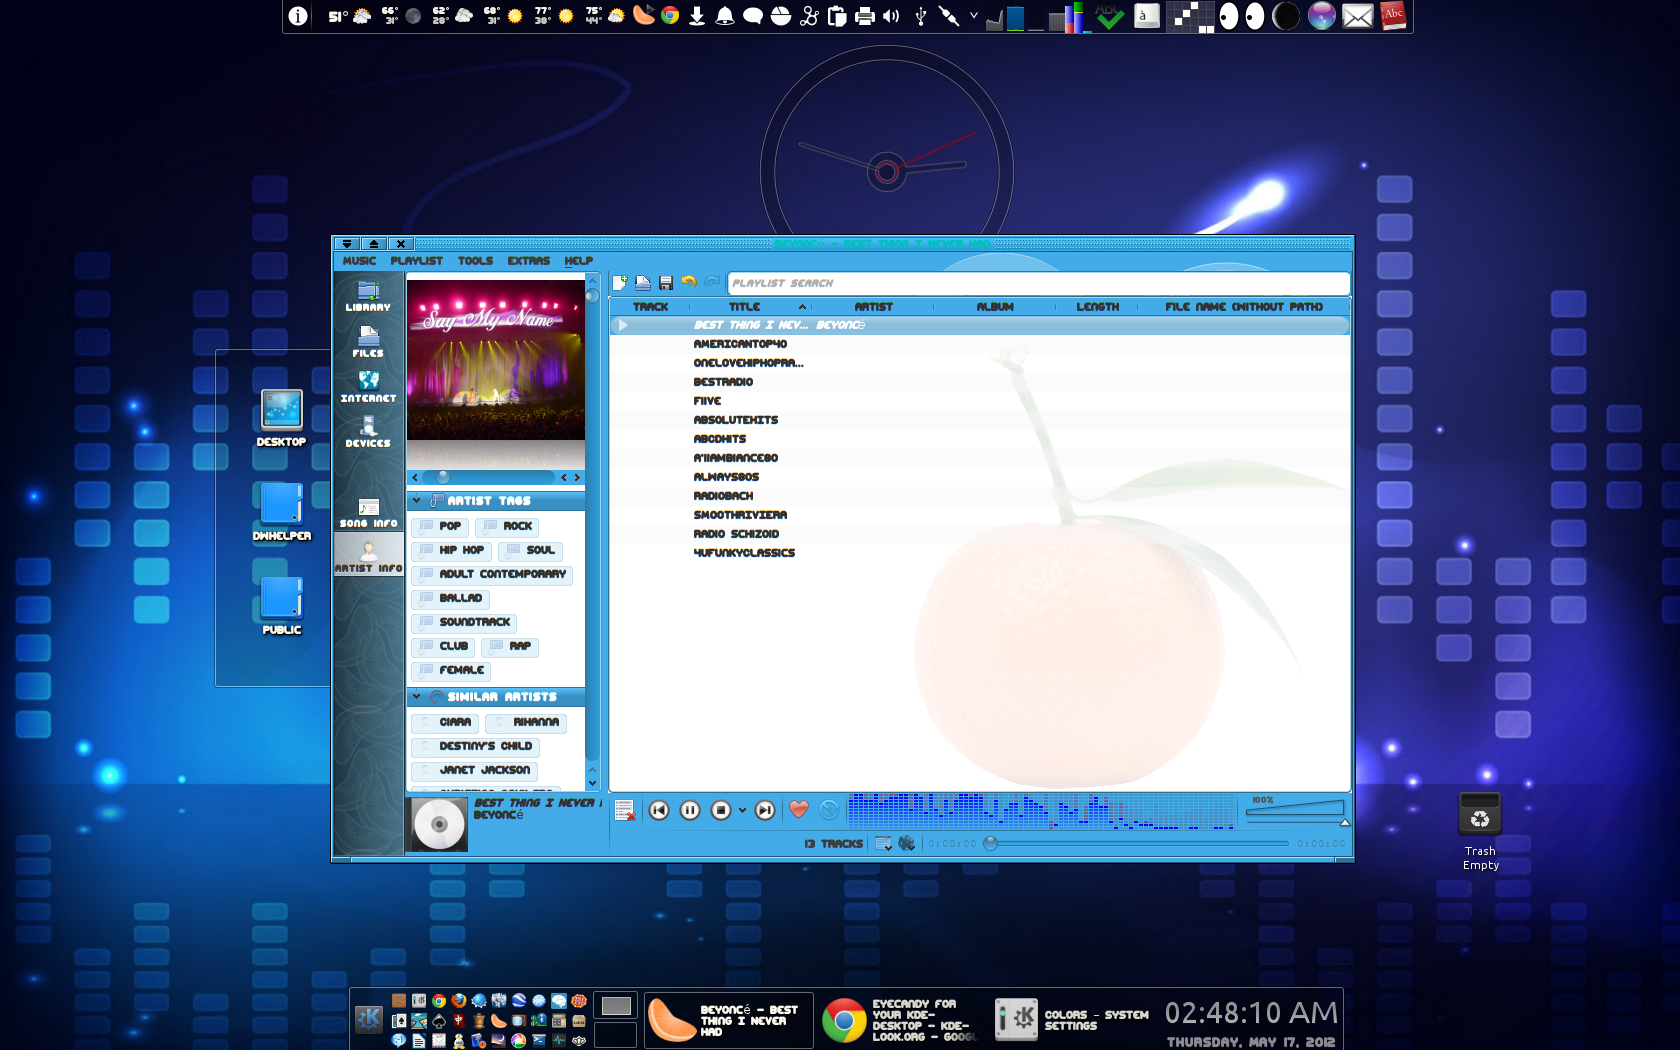
Task: Sort playlist by Album column header
Action: click(x=995, y=307)
